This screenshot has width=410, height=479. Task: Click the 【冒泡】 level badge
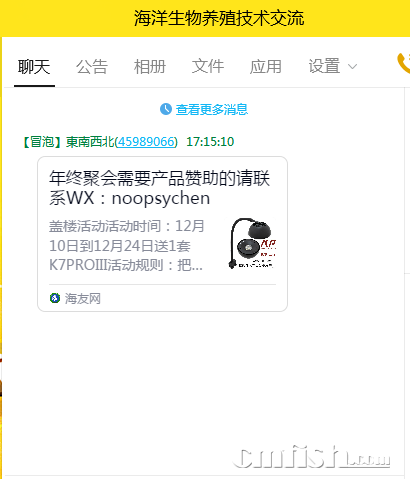(42, 142)
